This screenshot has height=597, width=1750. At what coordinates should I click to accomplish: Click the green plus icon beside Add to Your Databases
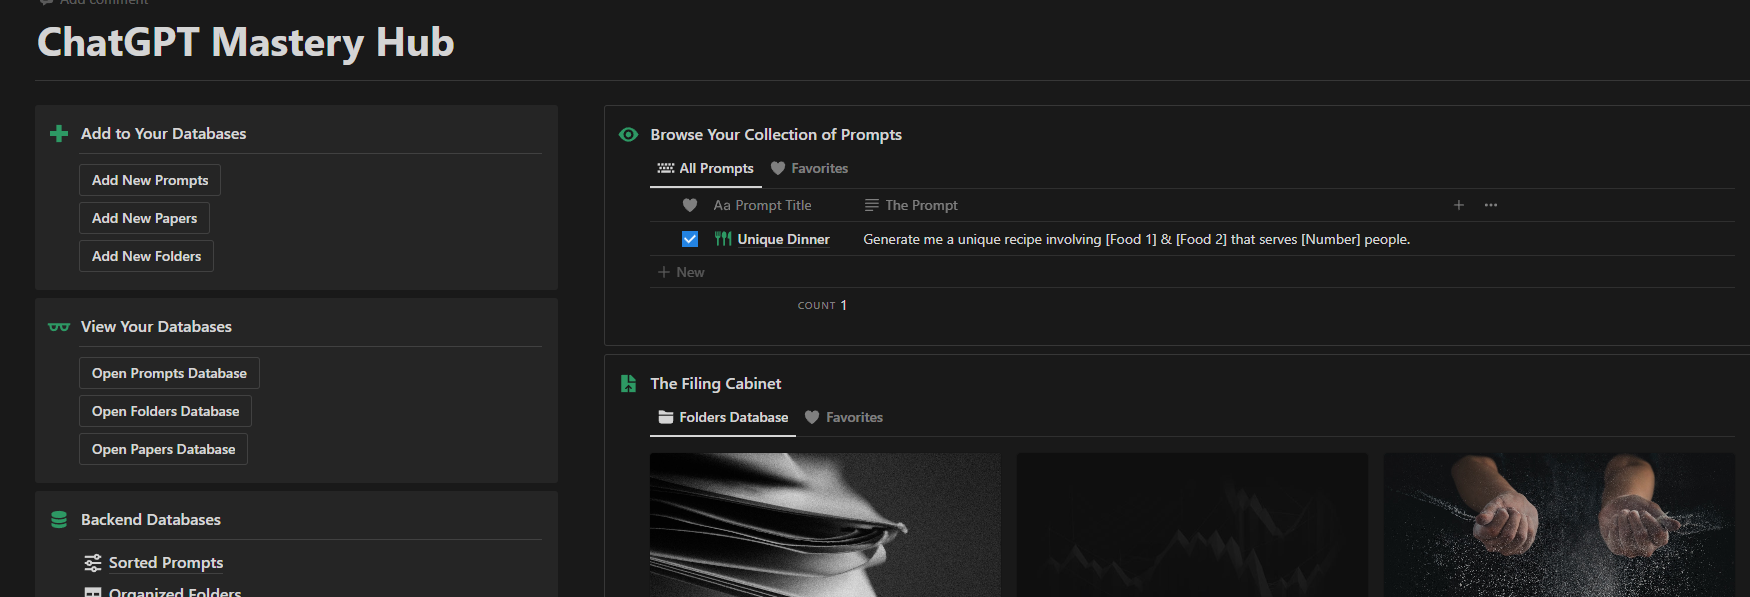click(59, 134)
